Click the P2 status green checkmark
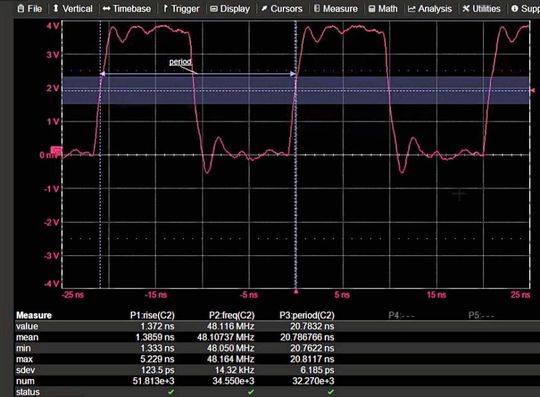Screen dimensions: 540x397 pos(251,392)
